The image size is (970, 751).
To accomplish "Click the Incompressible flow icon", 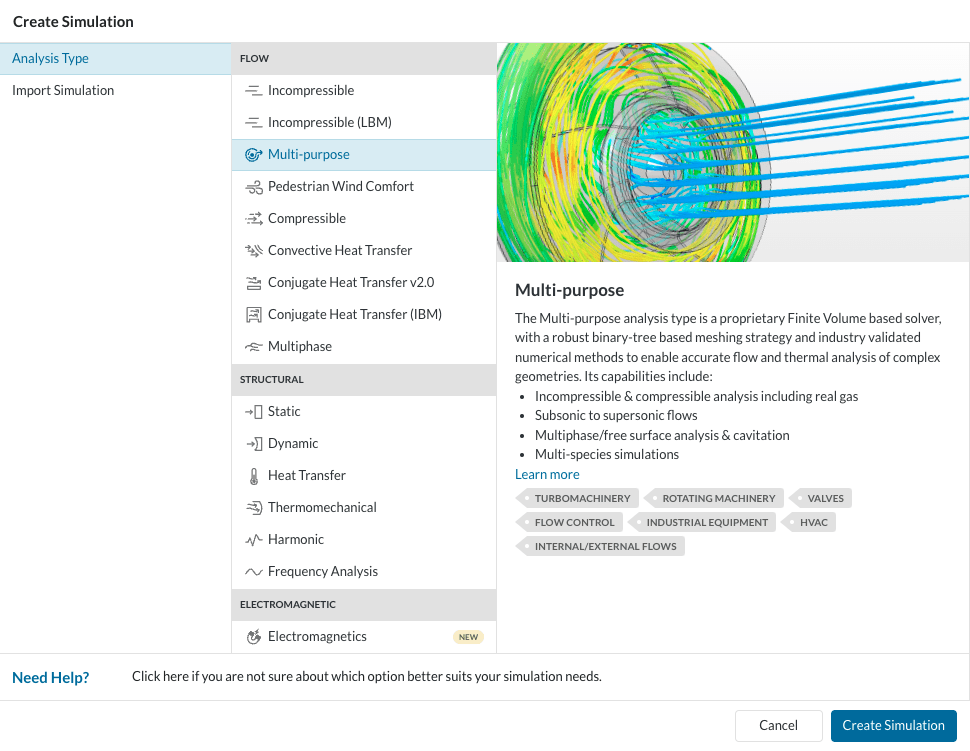I will coord(253,91).
